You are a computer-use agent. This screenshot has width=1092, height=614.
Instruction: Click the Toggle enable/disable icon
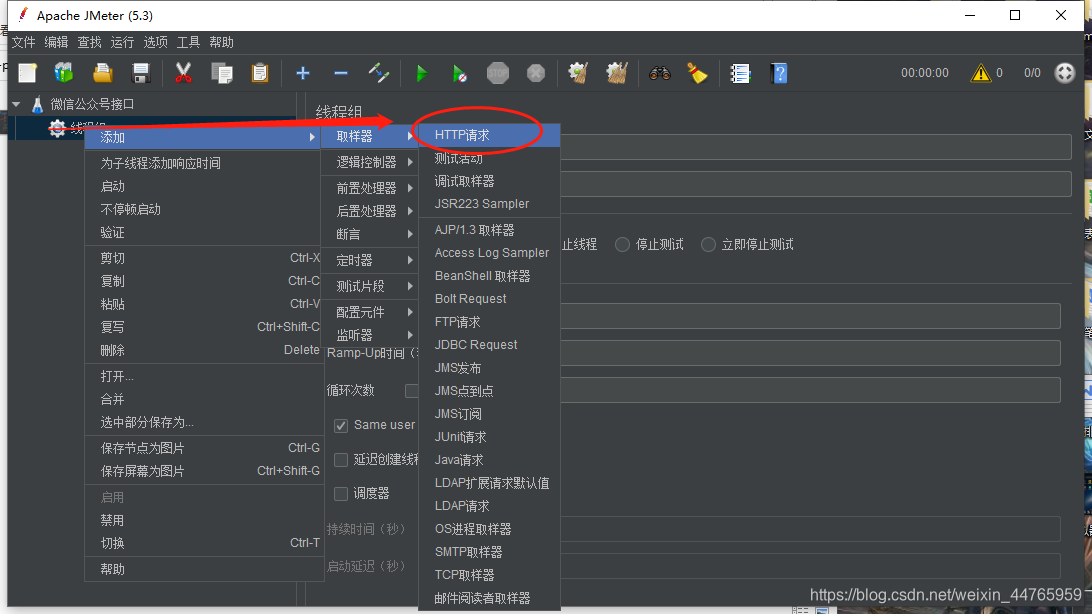[379, 73]
